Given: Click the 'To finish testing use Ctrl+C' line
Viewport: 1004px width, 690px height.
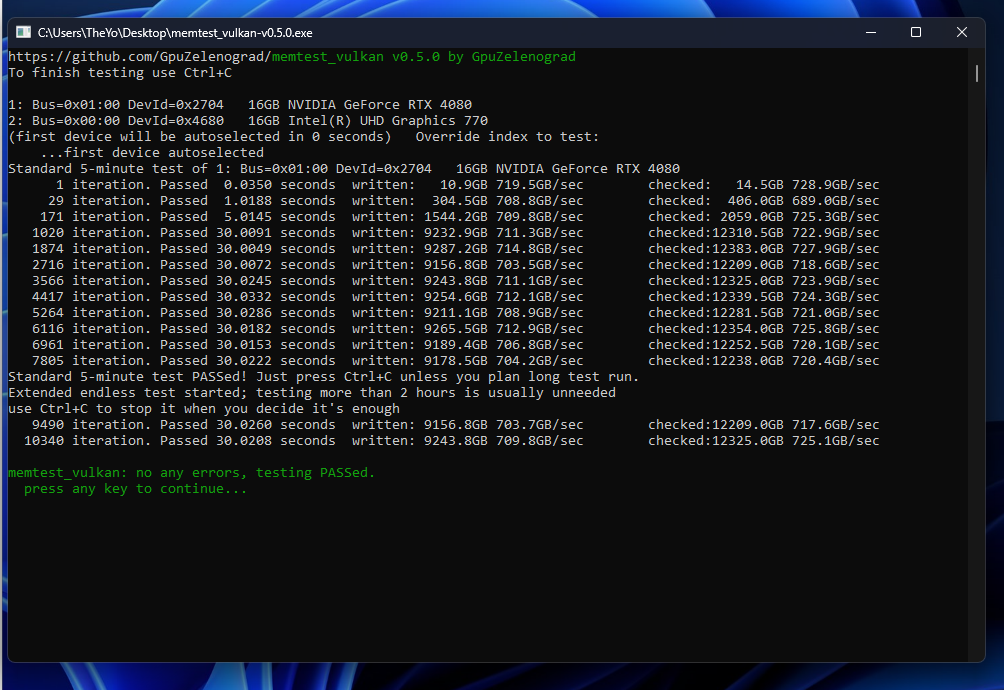Looking at the screenshot, I should click(120, 72).
